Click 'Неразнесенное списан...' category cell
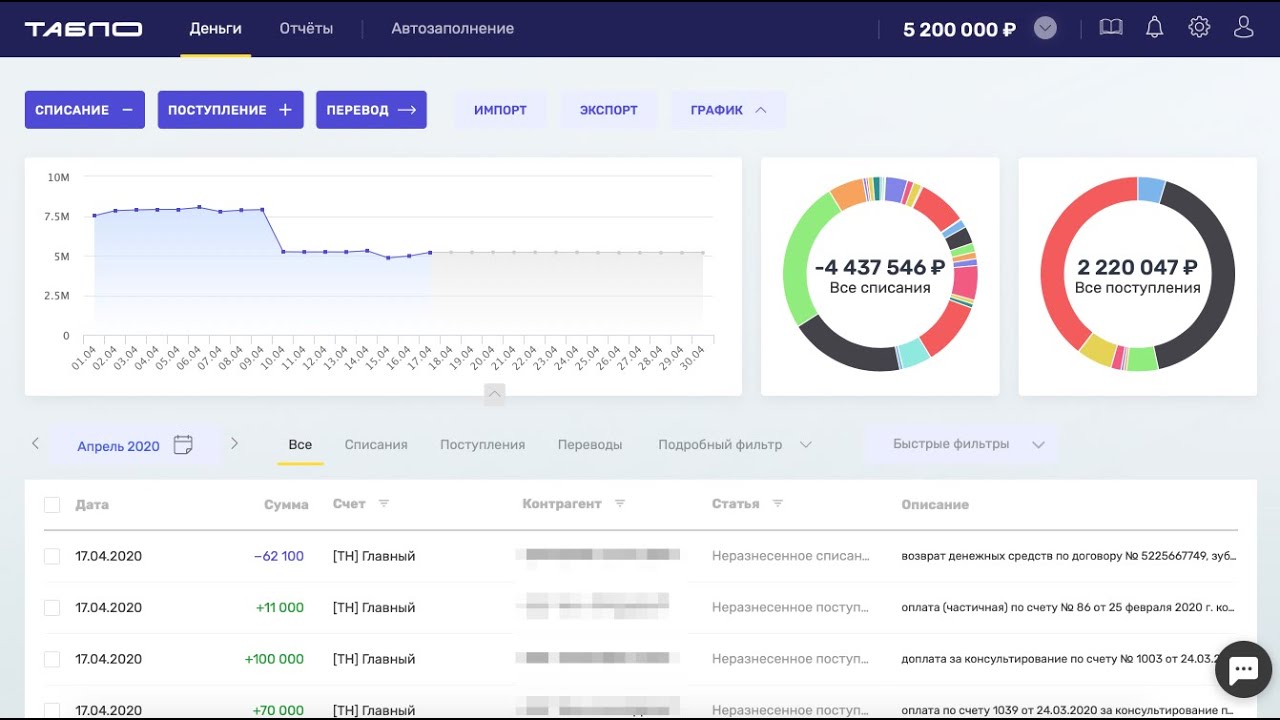 point(791,556)
